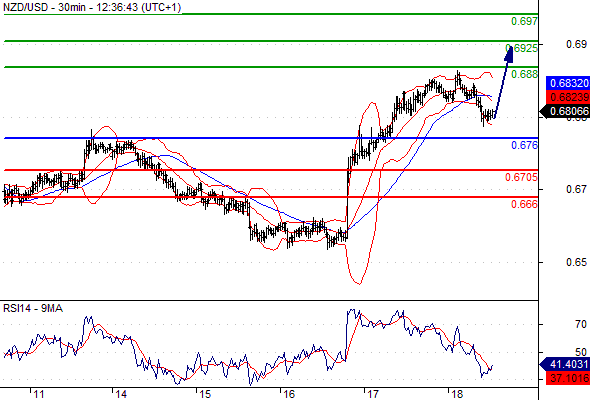Click date 18 on the time axis
The height and width of the screenshot is (400, 590).
pos(457,394)
